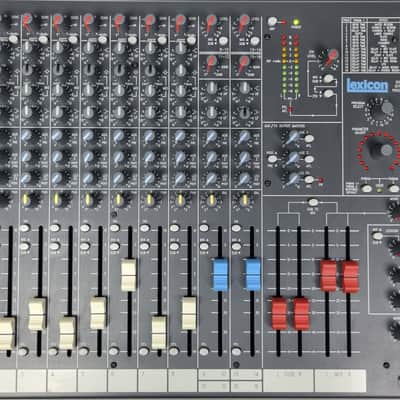Push the bottom button below channel 7 fader
The image size is (400, 400).
(144, 351)
